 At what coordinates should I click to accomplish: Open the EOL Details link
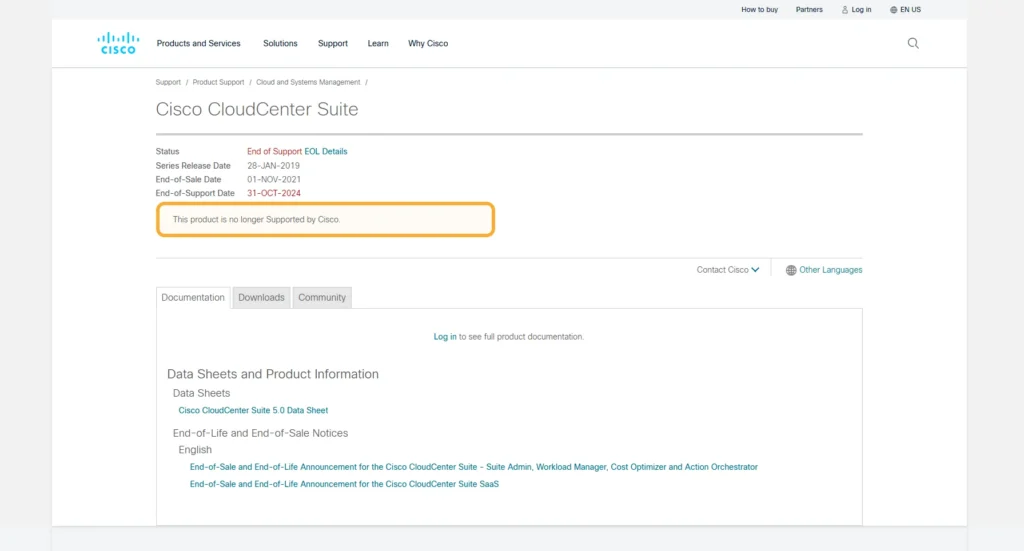326,151
